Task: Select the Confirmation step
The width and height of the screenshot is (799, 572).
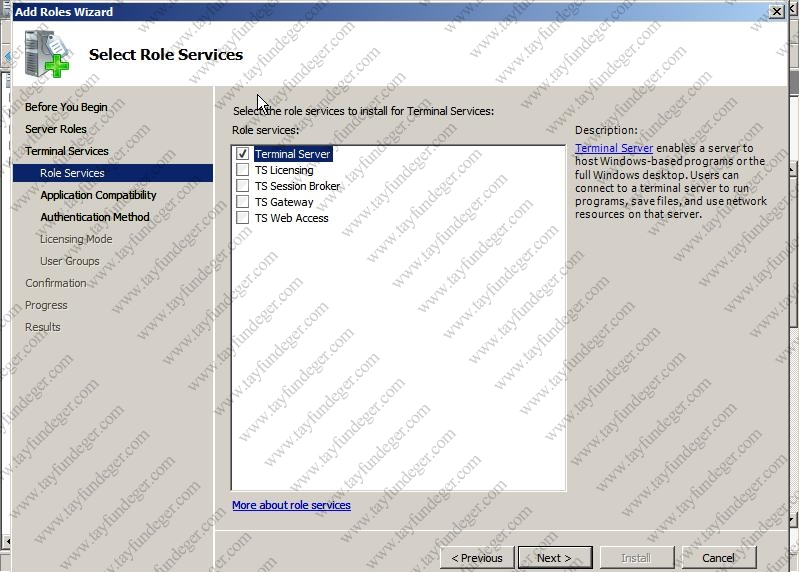Action: tap(56, 283)
